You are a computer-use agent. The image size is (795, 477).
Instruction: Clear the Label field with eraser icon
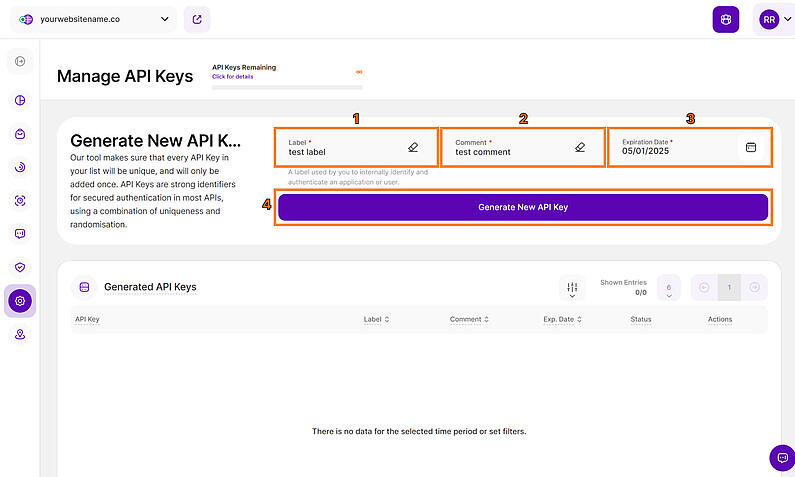(x=413, y=147)
